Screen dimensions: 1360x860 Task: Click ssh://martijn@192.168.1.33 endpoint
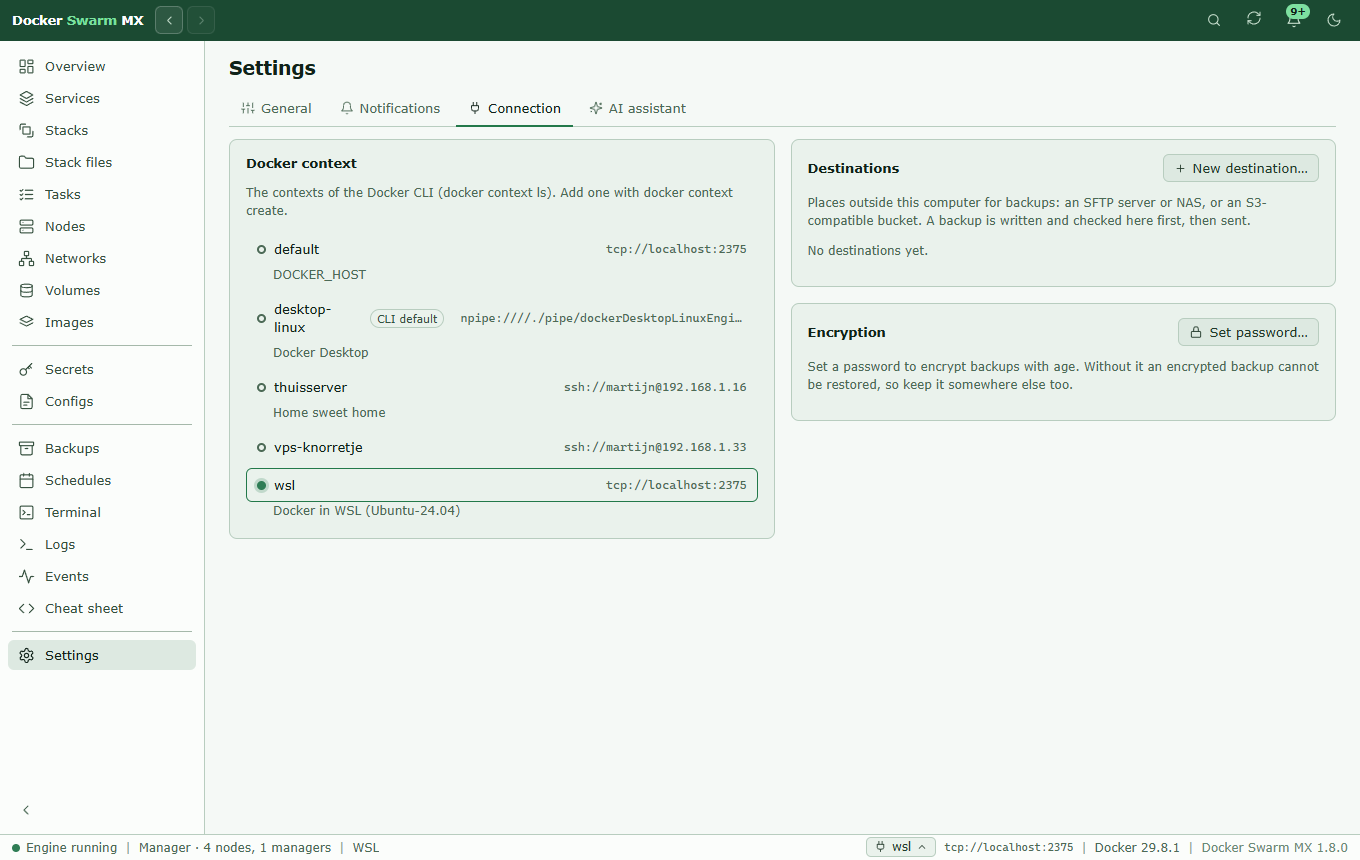coord(655,447)
